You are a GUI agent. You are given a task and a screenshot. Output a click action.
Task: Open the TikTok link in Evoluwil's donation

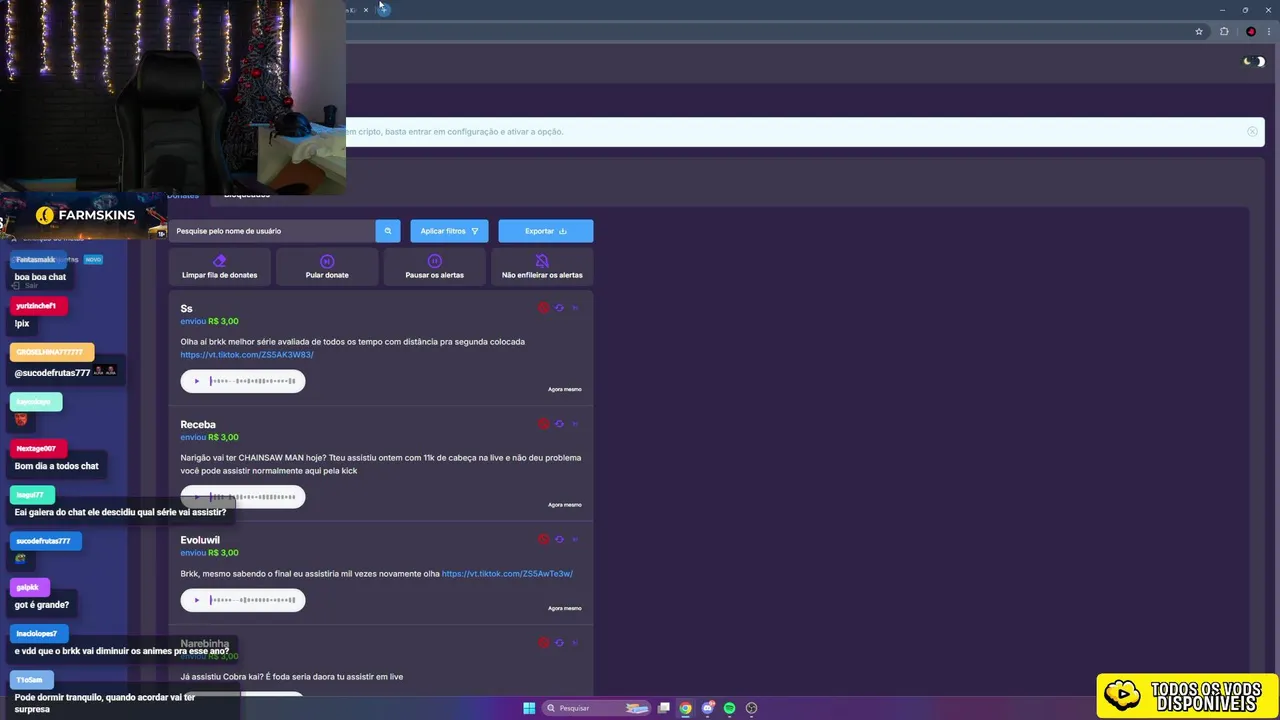point(507,574)
